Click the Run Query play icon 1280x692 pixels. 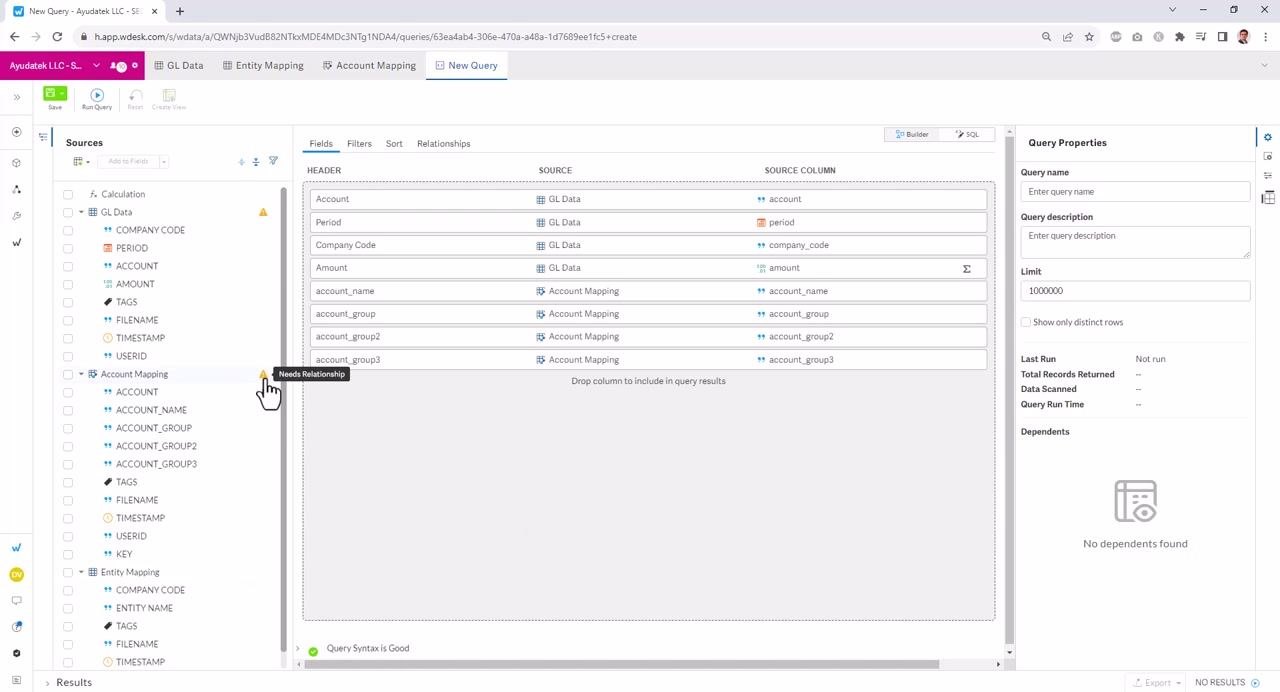tap(97, 95)
